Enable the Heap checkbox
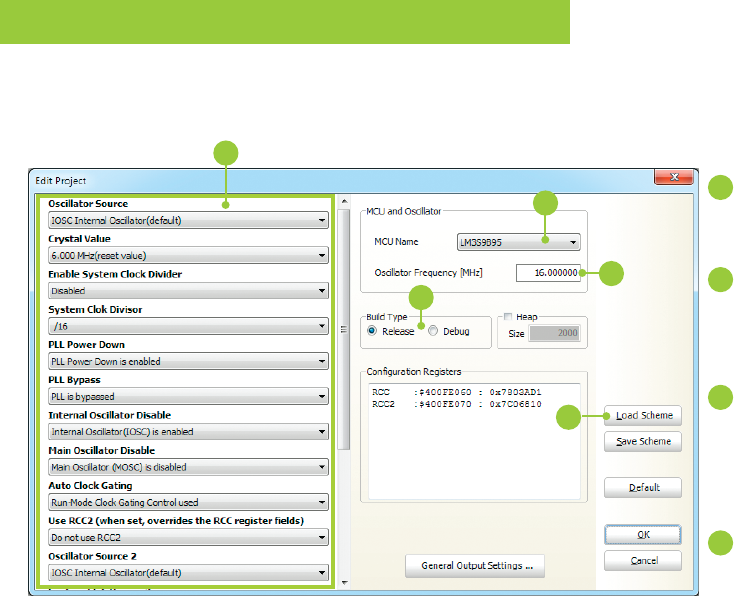The height and width of the screenshot is (596, 734). [x=508, y=316]
